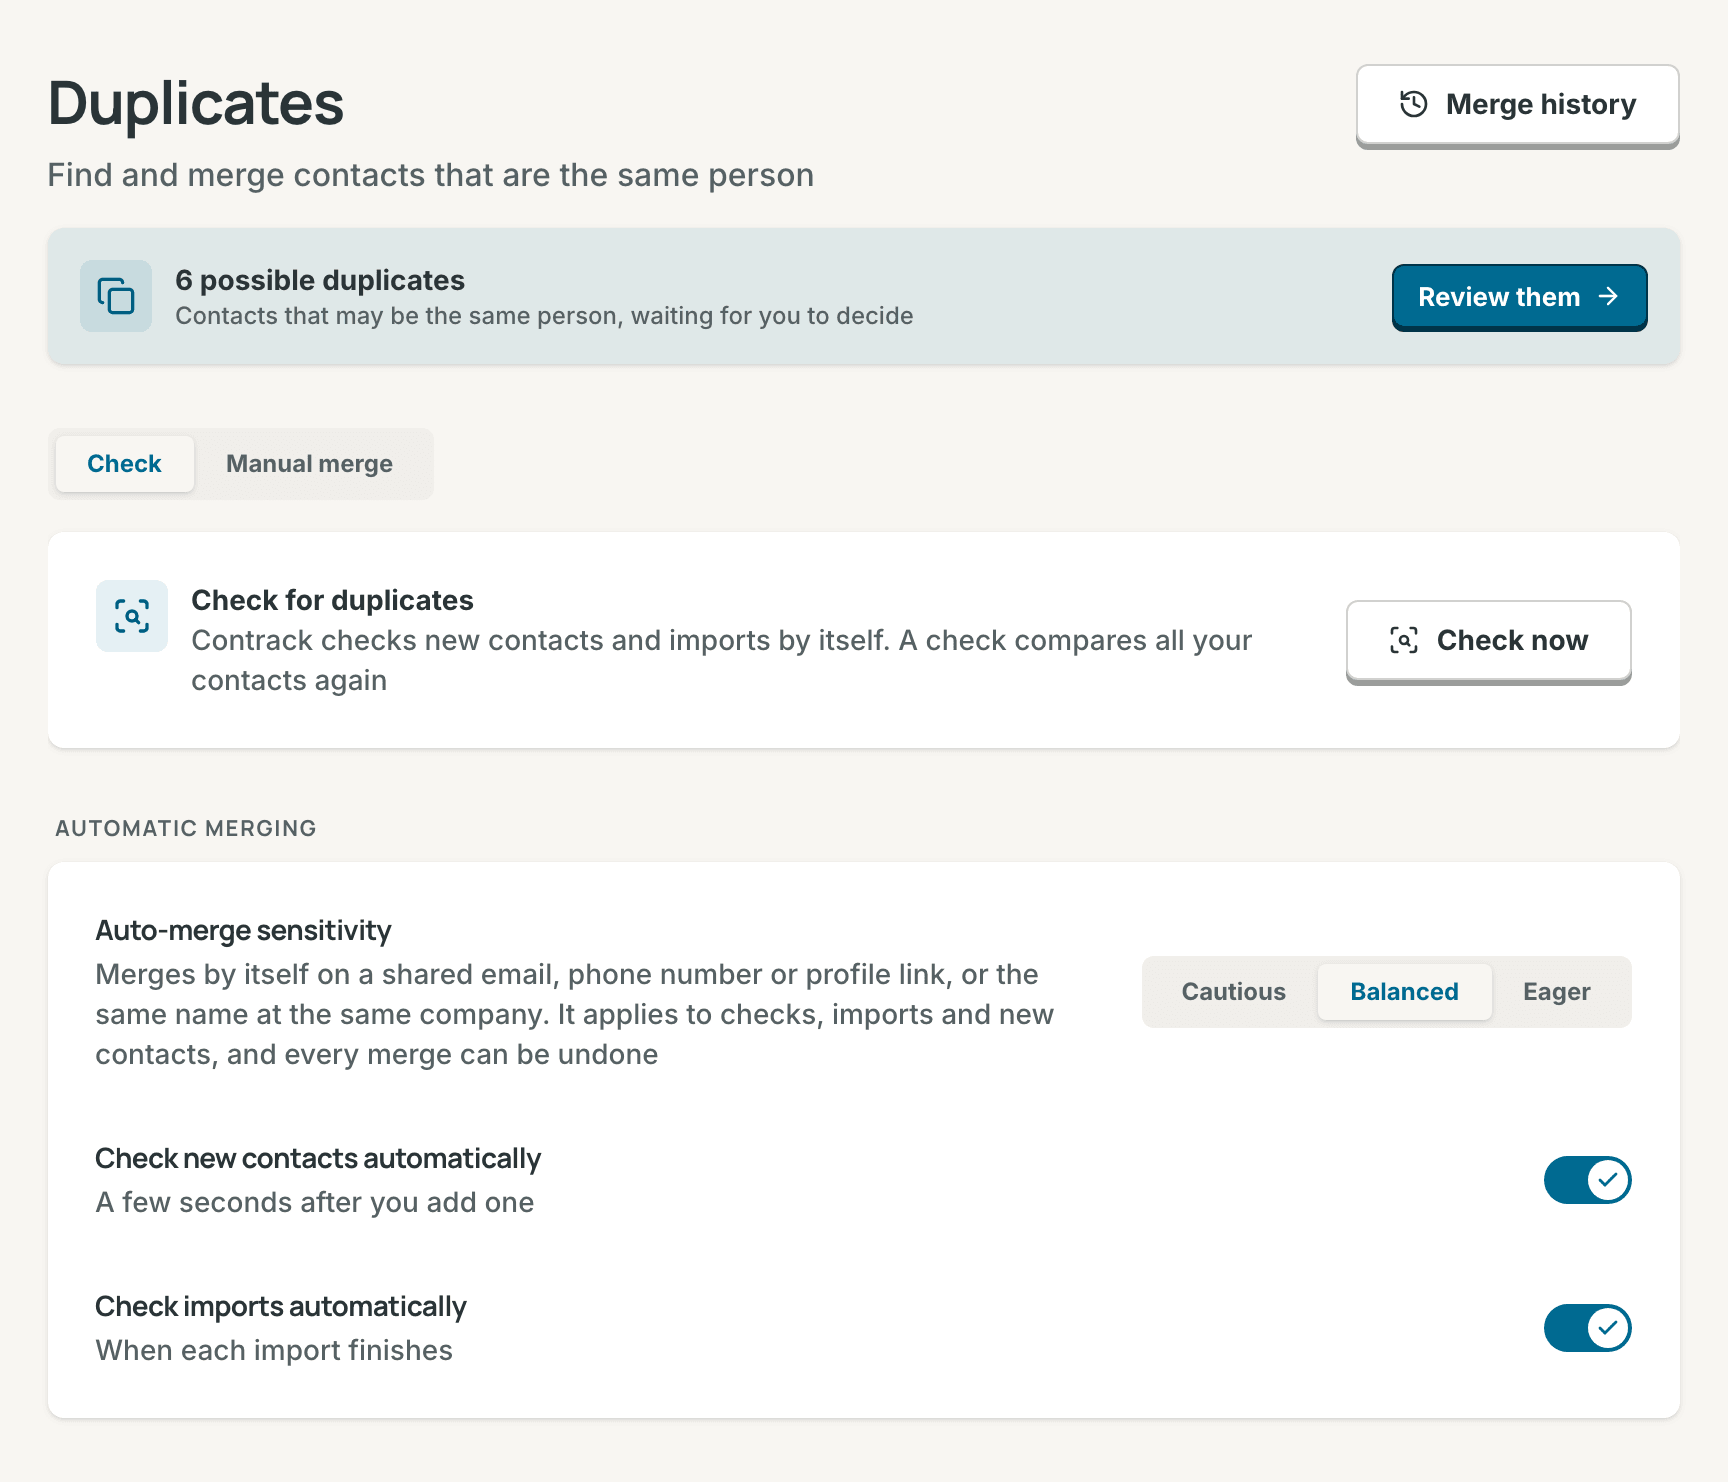Select Eager auto-merge sensitivity

pos(1556,992)
